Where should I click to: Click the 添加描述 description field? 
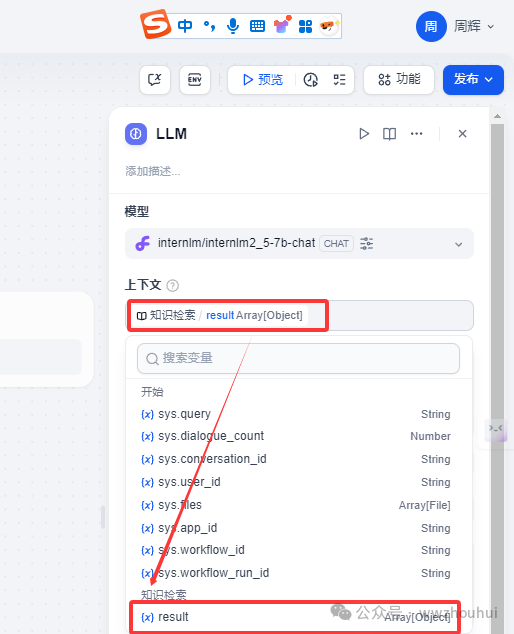coord(153,171)
